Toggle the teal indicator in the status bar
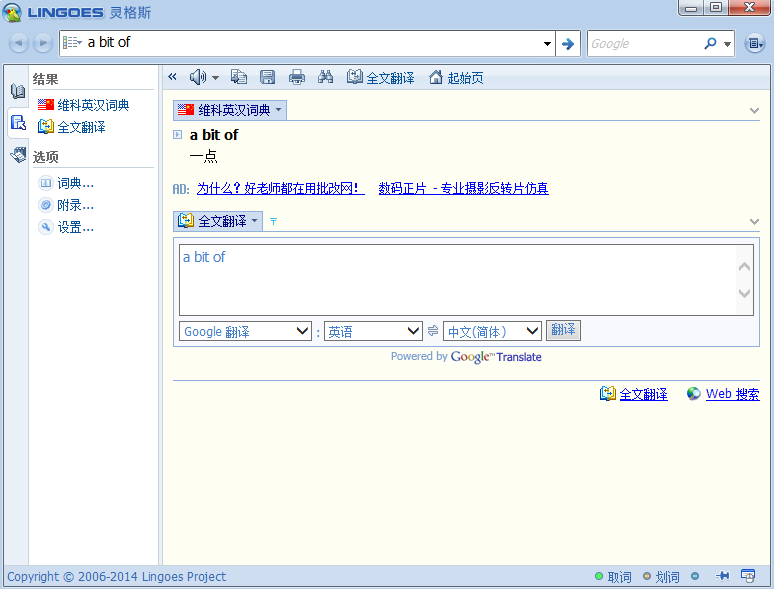The height and width of the screenshot is (589, 774). pos(695,576)
